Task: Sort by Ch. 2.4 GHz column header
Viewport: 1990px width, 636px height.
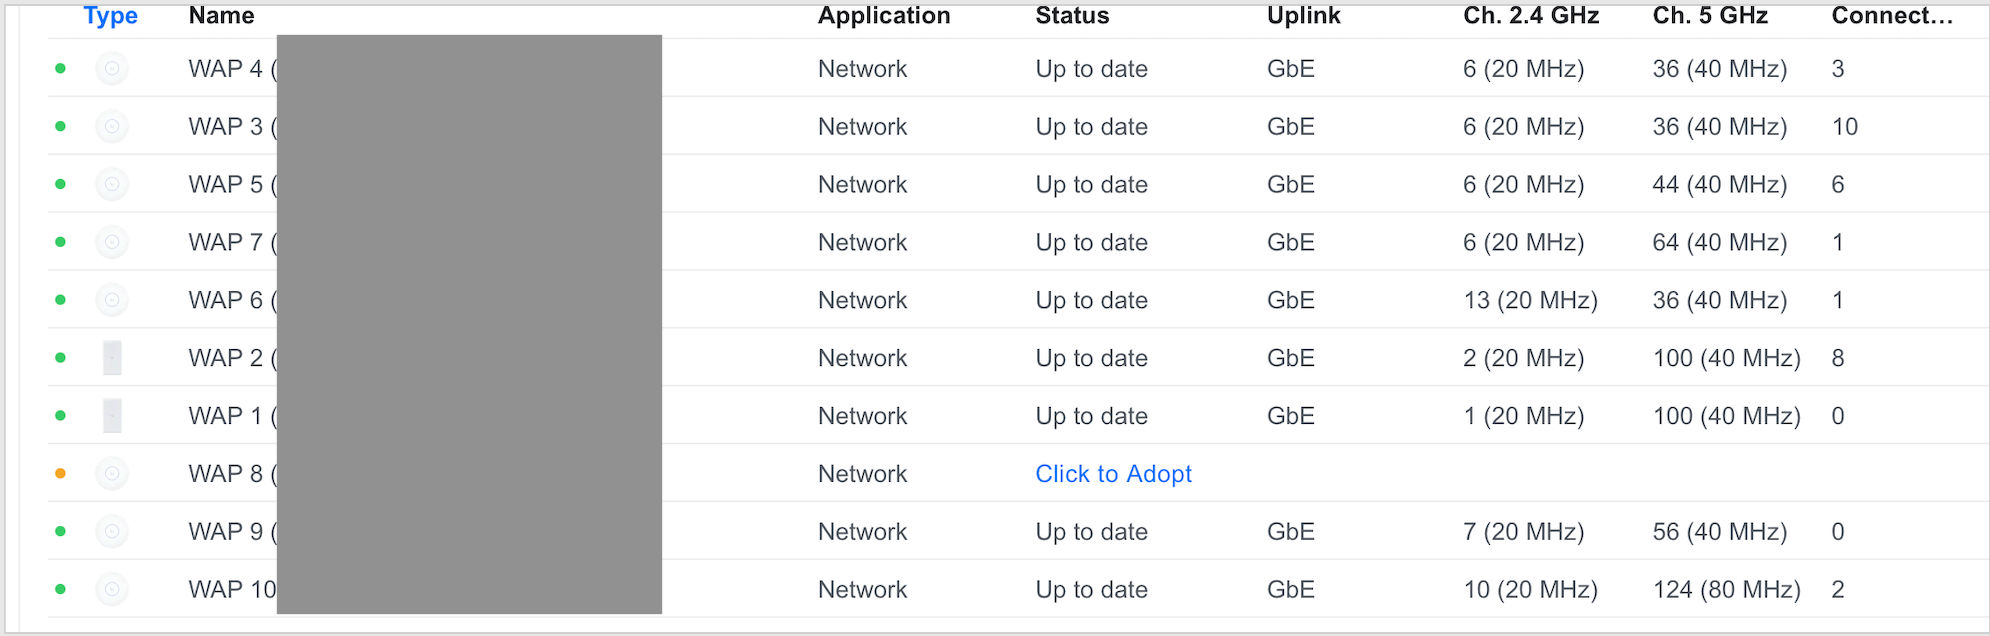Action: (1531, 16)
